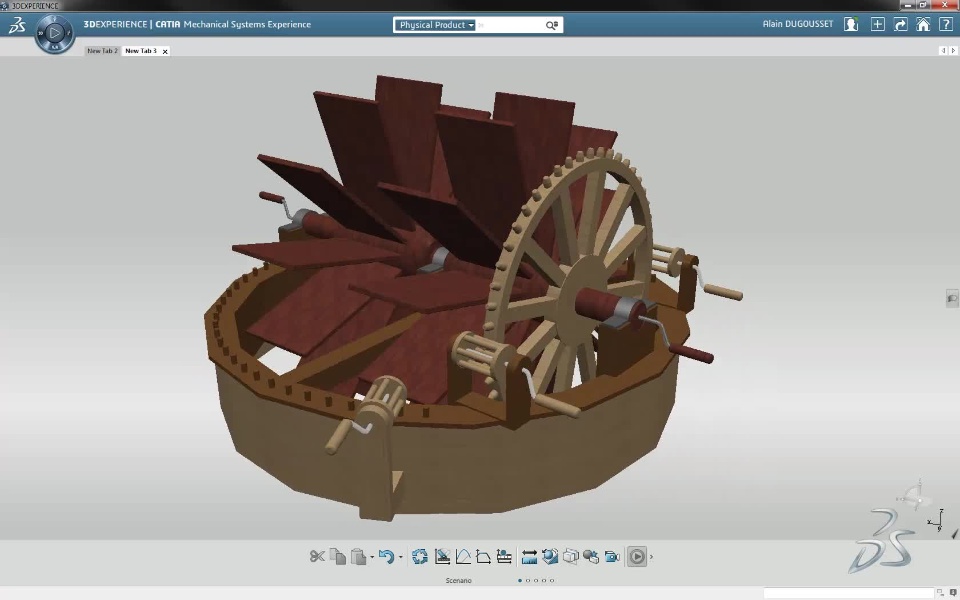
Task: Click the video camera capture icon
Action: tap(612, 556)
